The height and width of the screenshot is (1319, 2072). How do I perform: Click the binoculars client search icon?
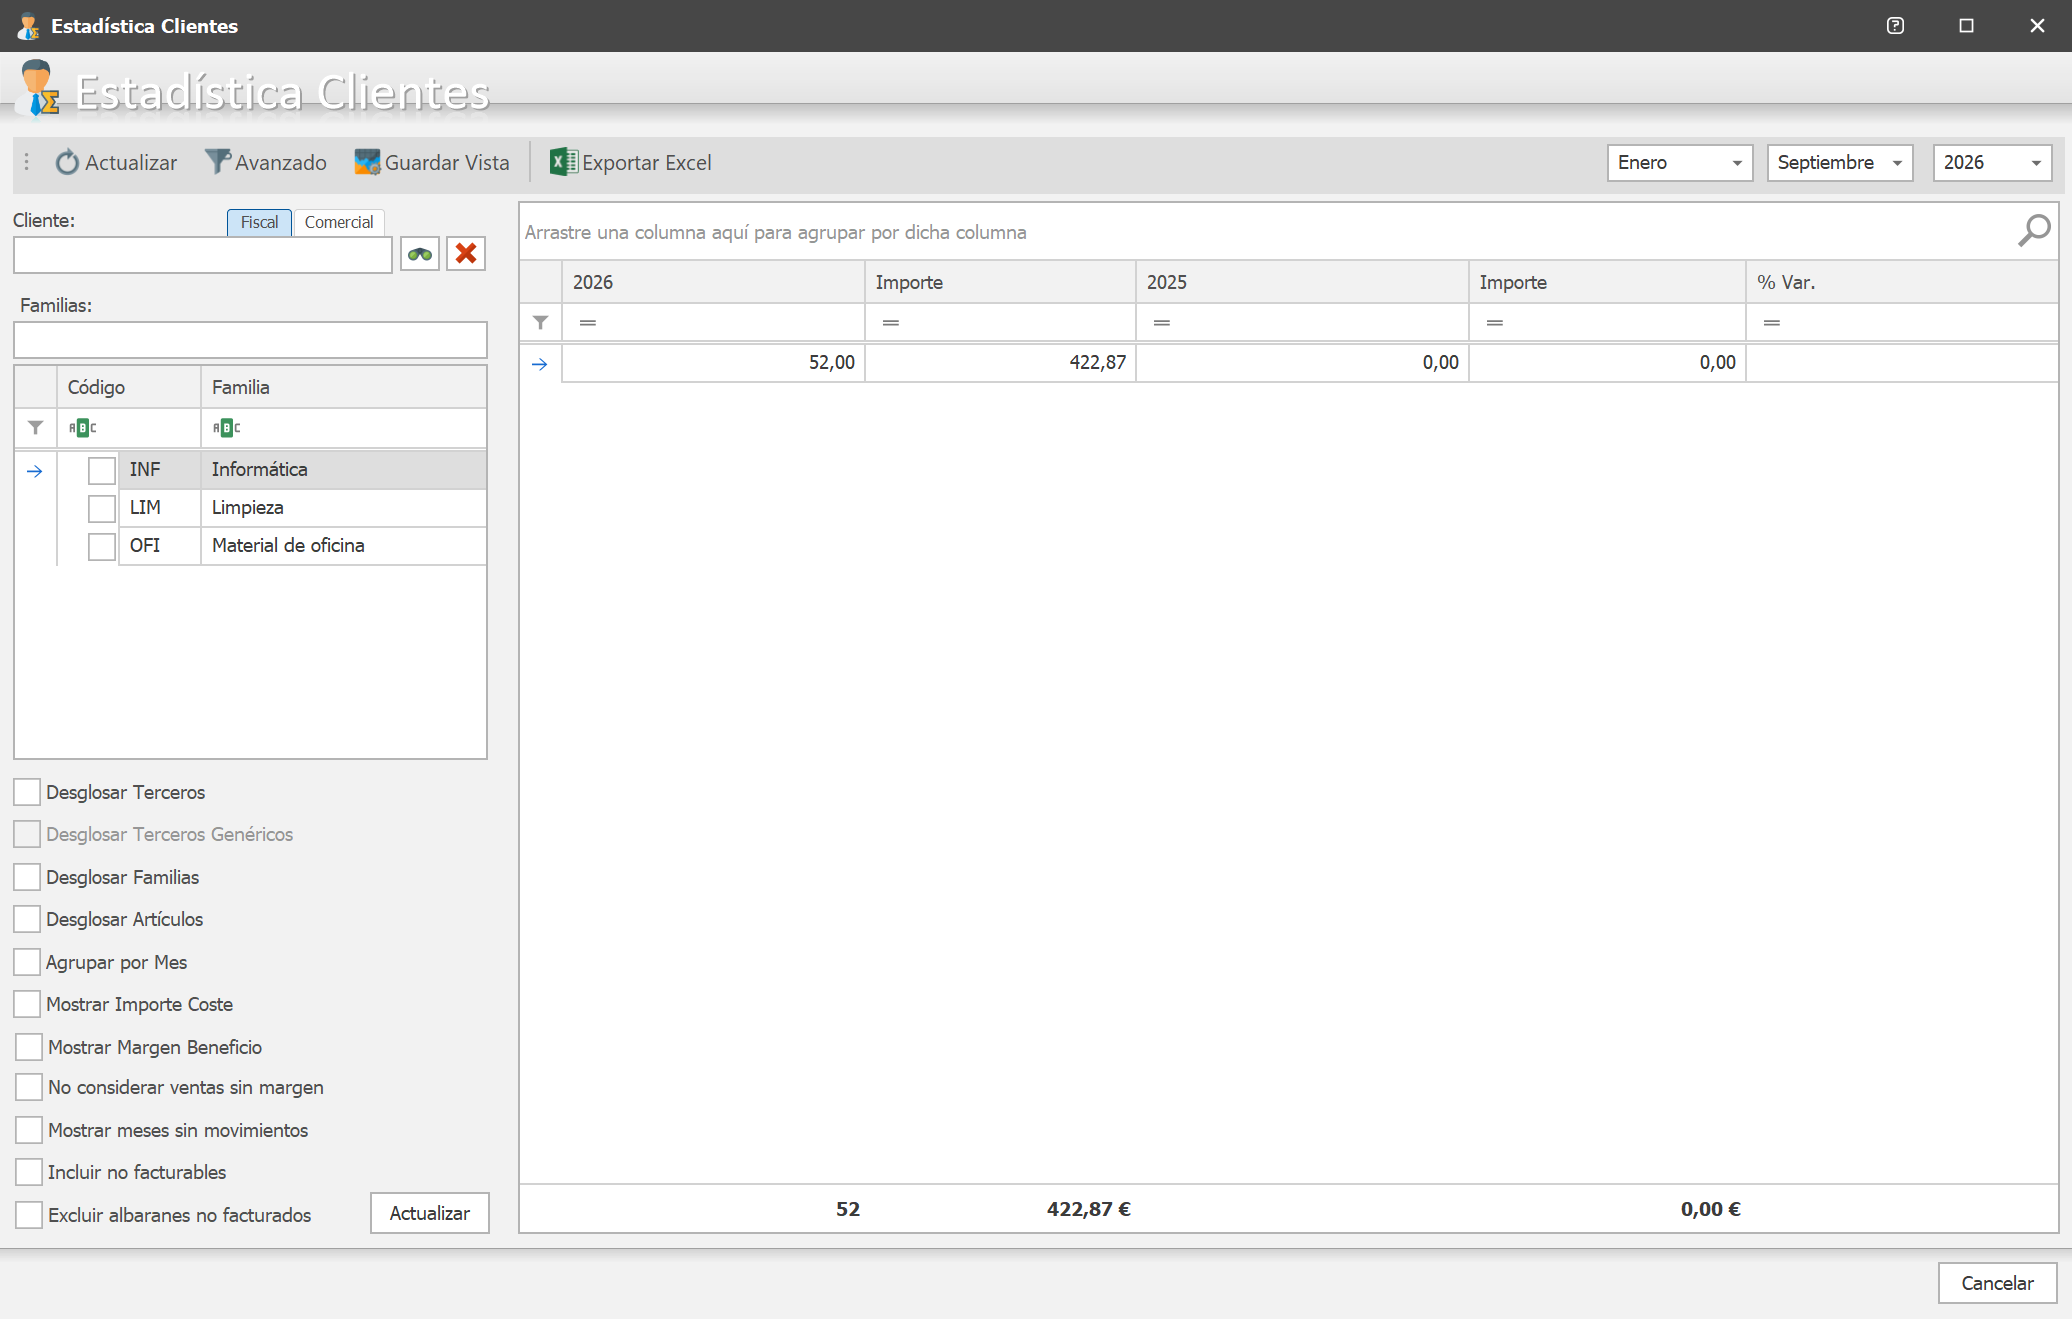(x=420, y=254)
